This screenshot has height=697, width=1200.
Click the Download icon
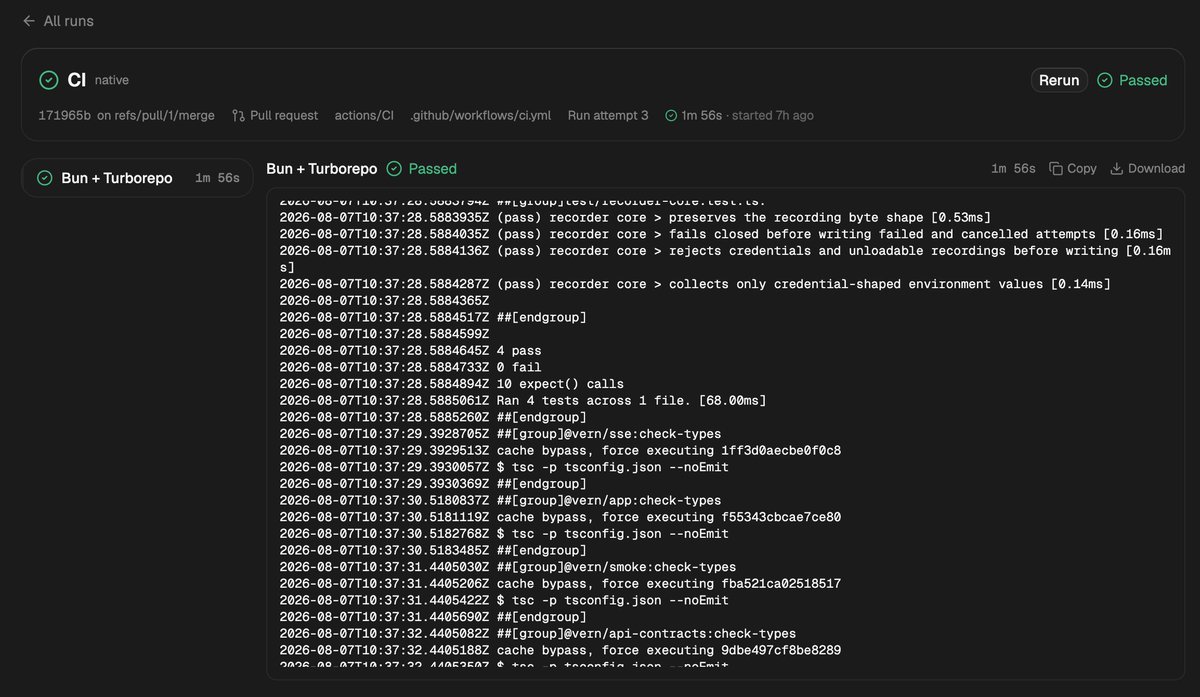pos(1117,168)
